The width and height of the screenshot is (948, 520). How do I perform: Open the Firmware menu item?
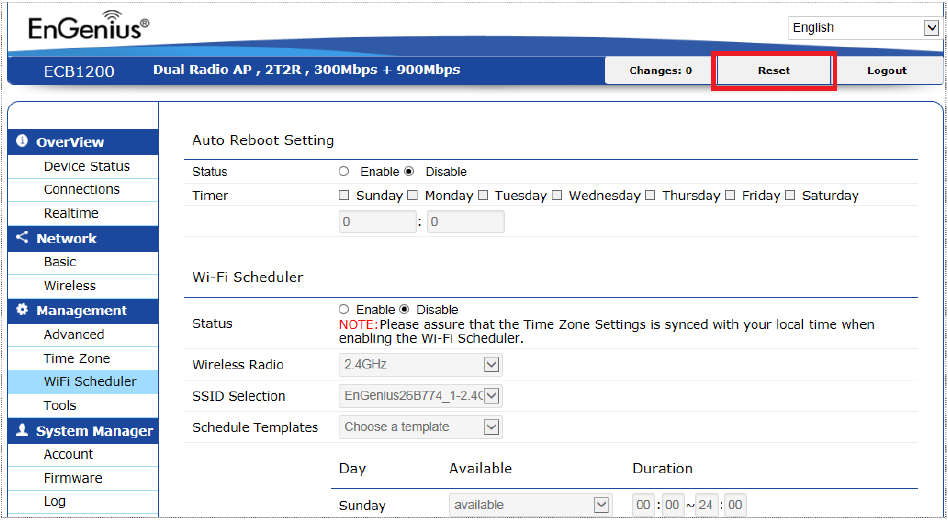(x=73, y=478)
